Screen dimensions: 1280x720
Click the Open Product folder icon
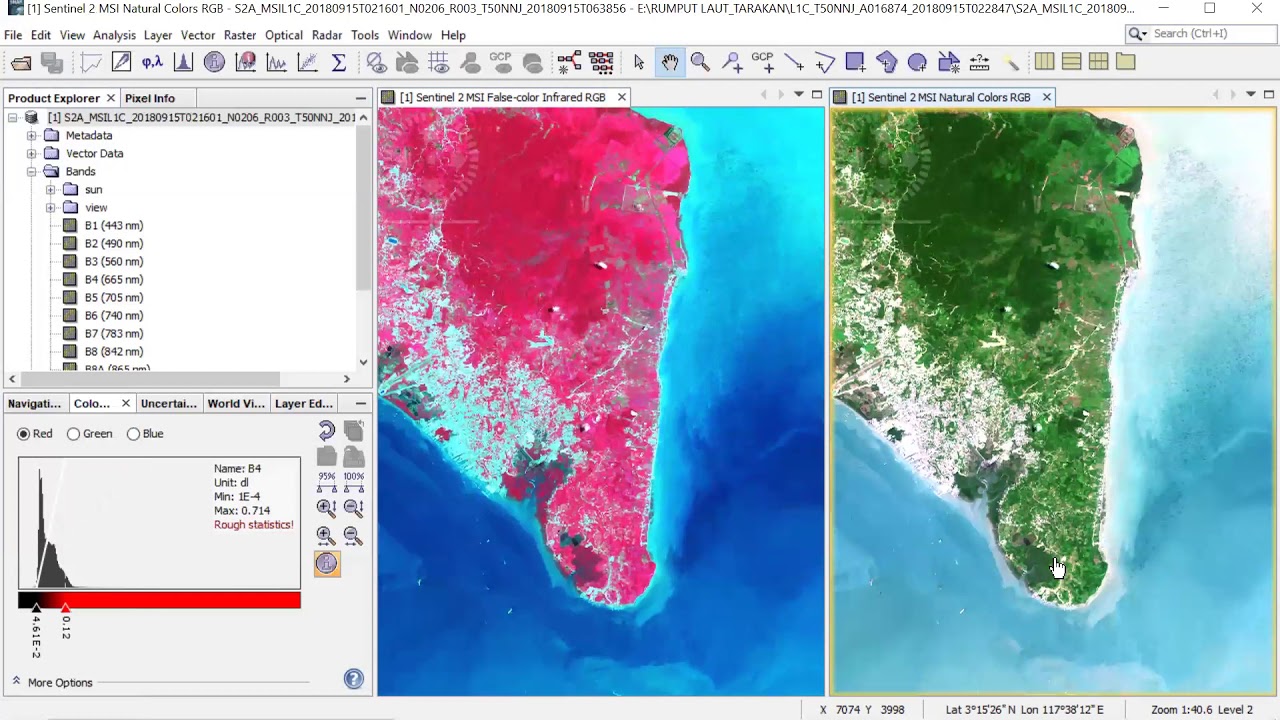coord(21,63)
